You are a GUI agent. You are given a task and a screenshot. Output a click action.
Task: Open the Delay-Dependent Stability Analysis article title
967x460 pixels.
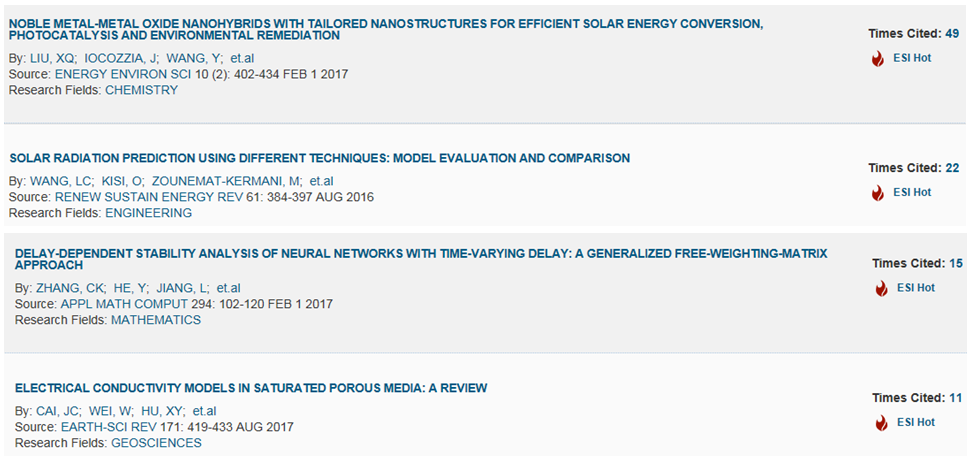(421, 260)
